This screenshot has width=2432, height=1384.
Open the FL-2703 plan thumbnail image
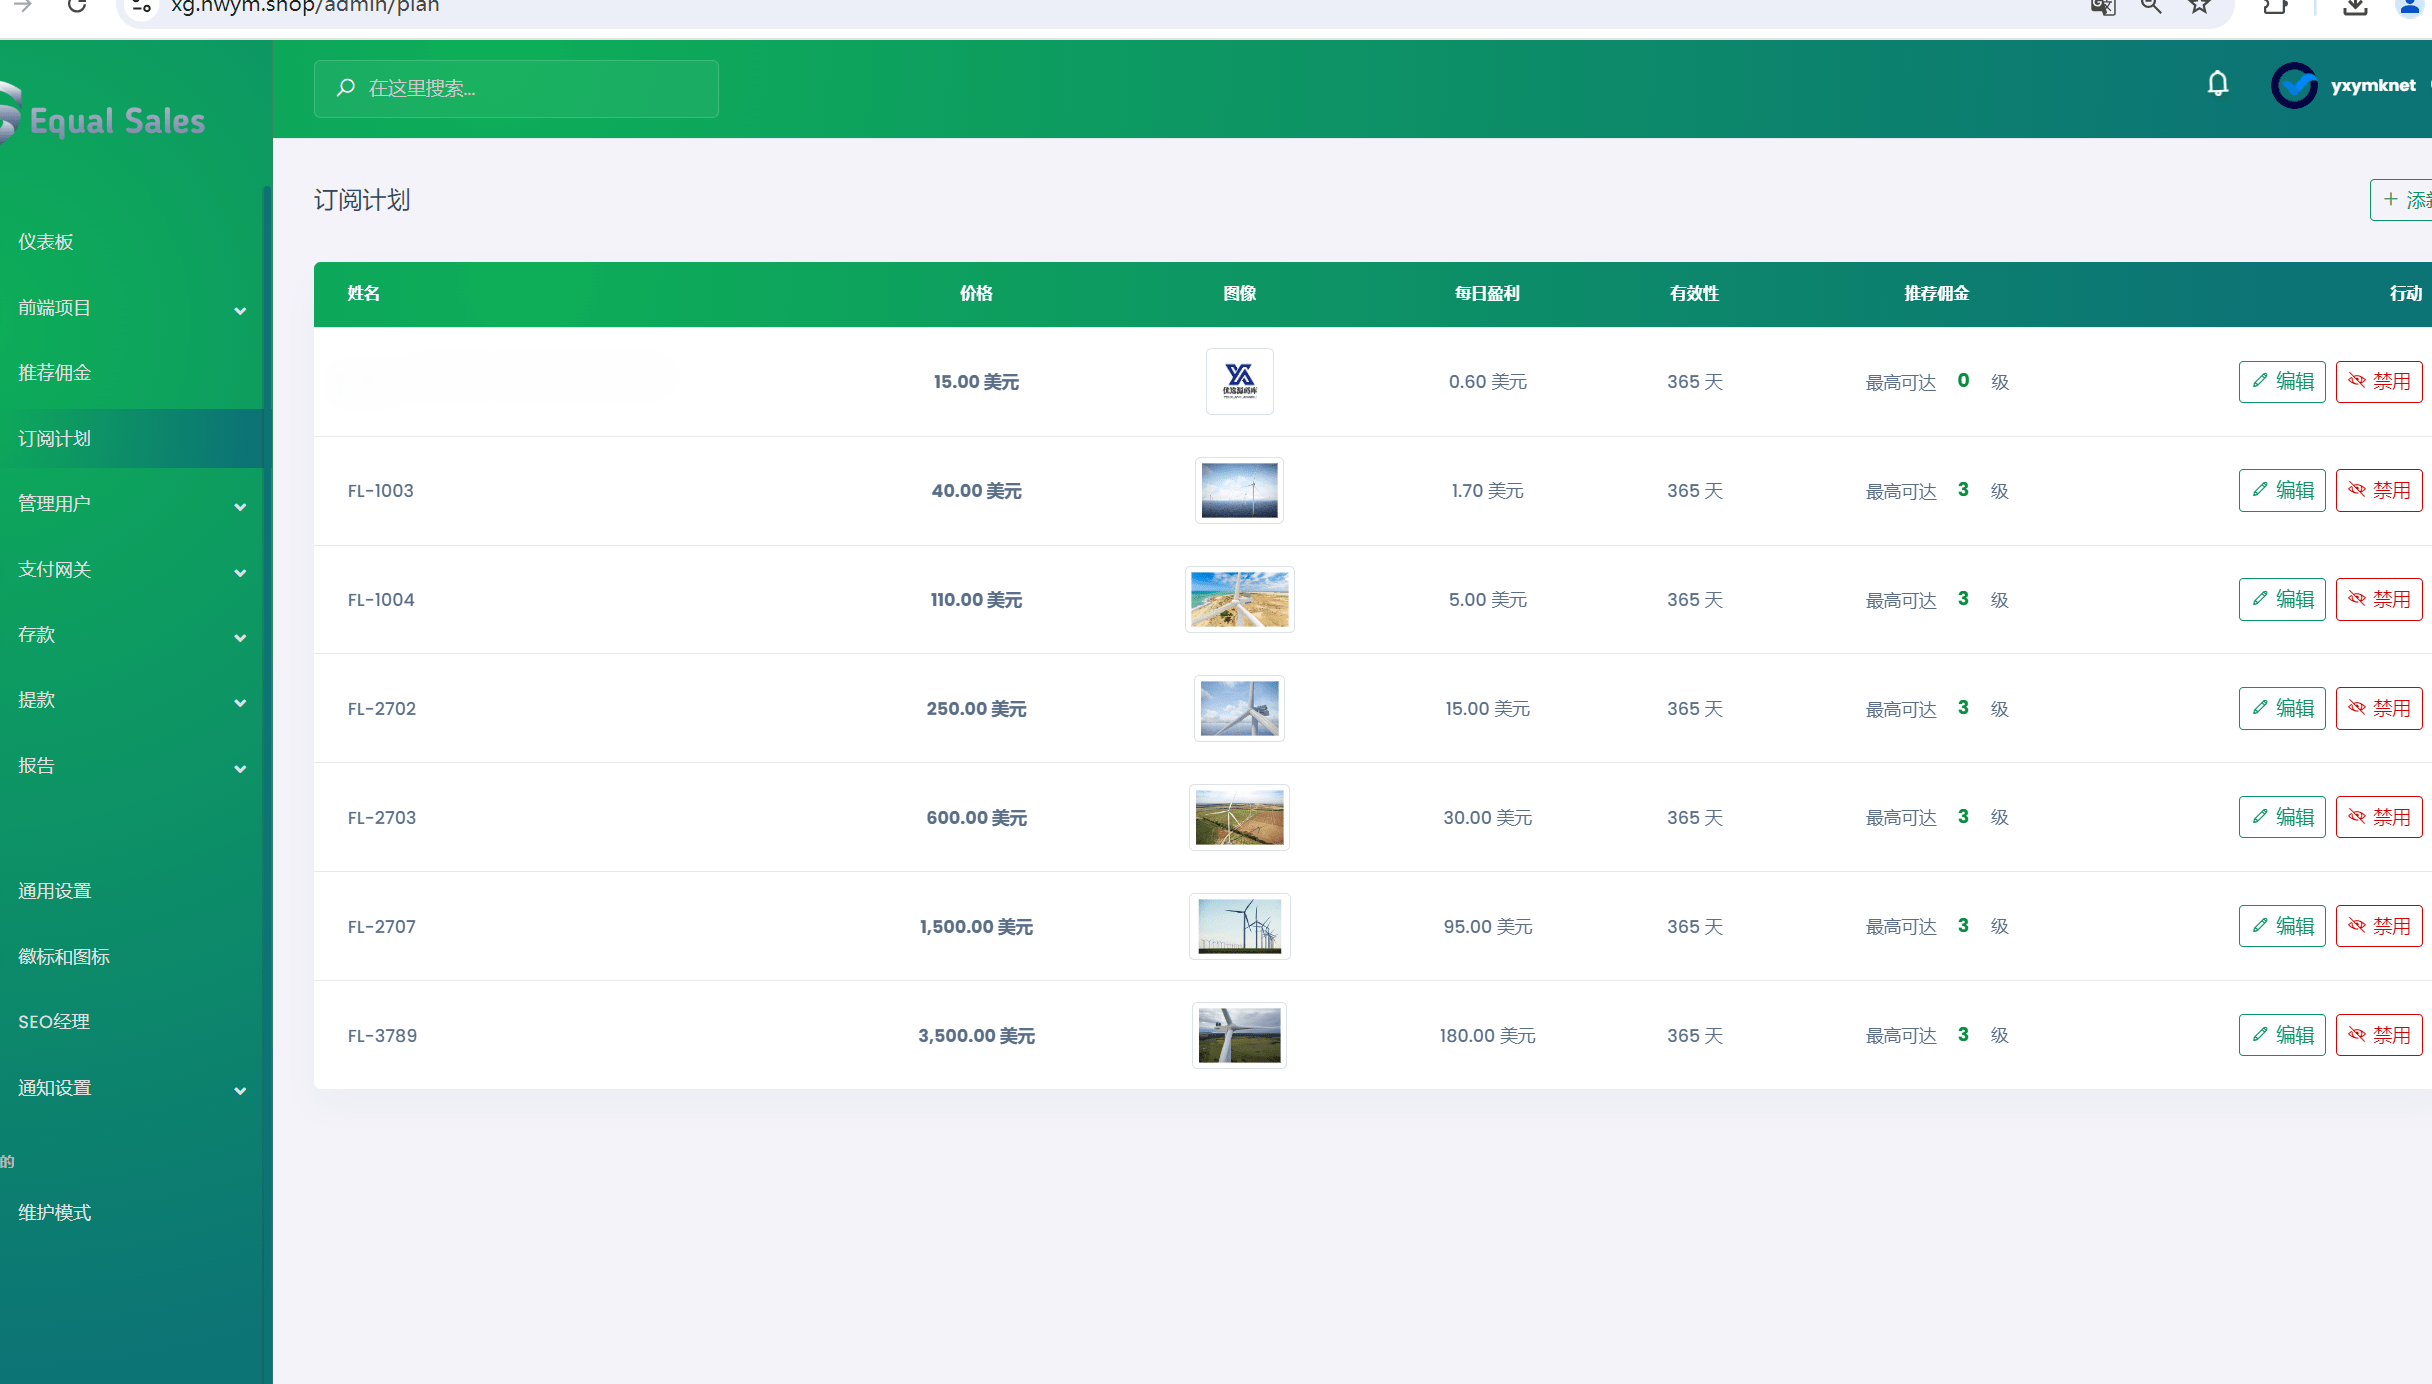tap(1239, 818)
